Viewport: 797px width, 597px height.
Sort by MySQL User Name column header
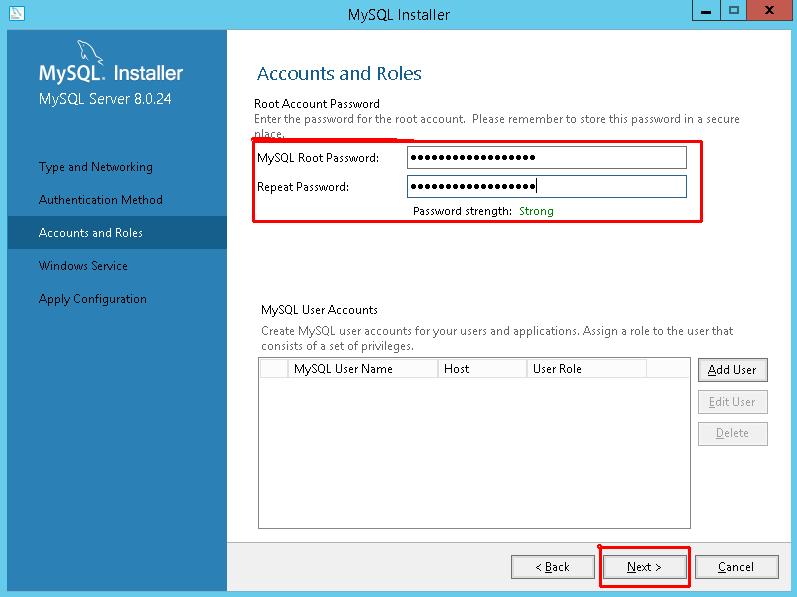[x=363, y=369]
